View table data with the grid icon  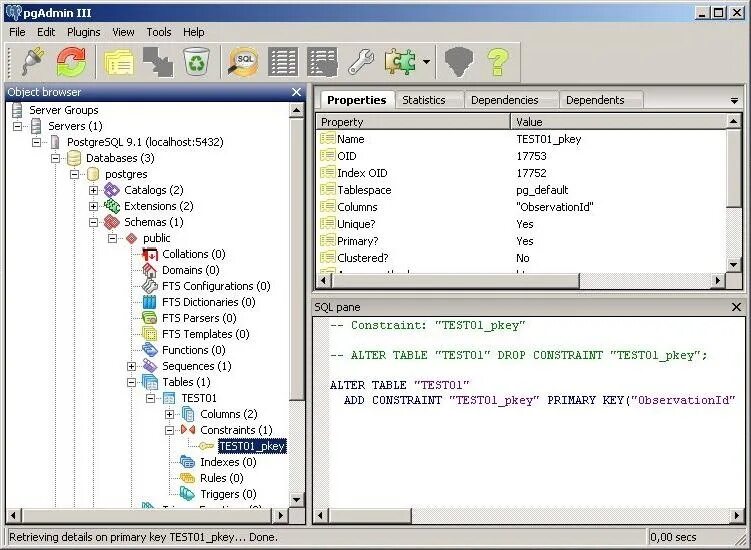[x=283, y=62]
